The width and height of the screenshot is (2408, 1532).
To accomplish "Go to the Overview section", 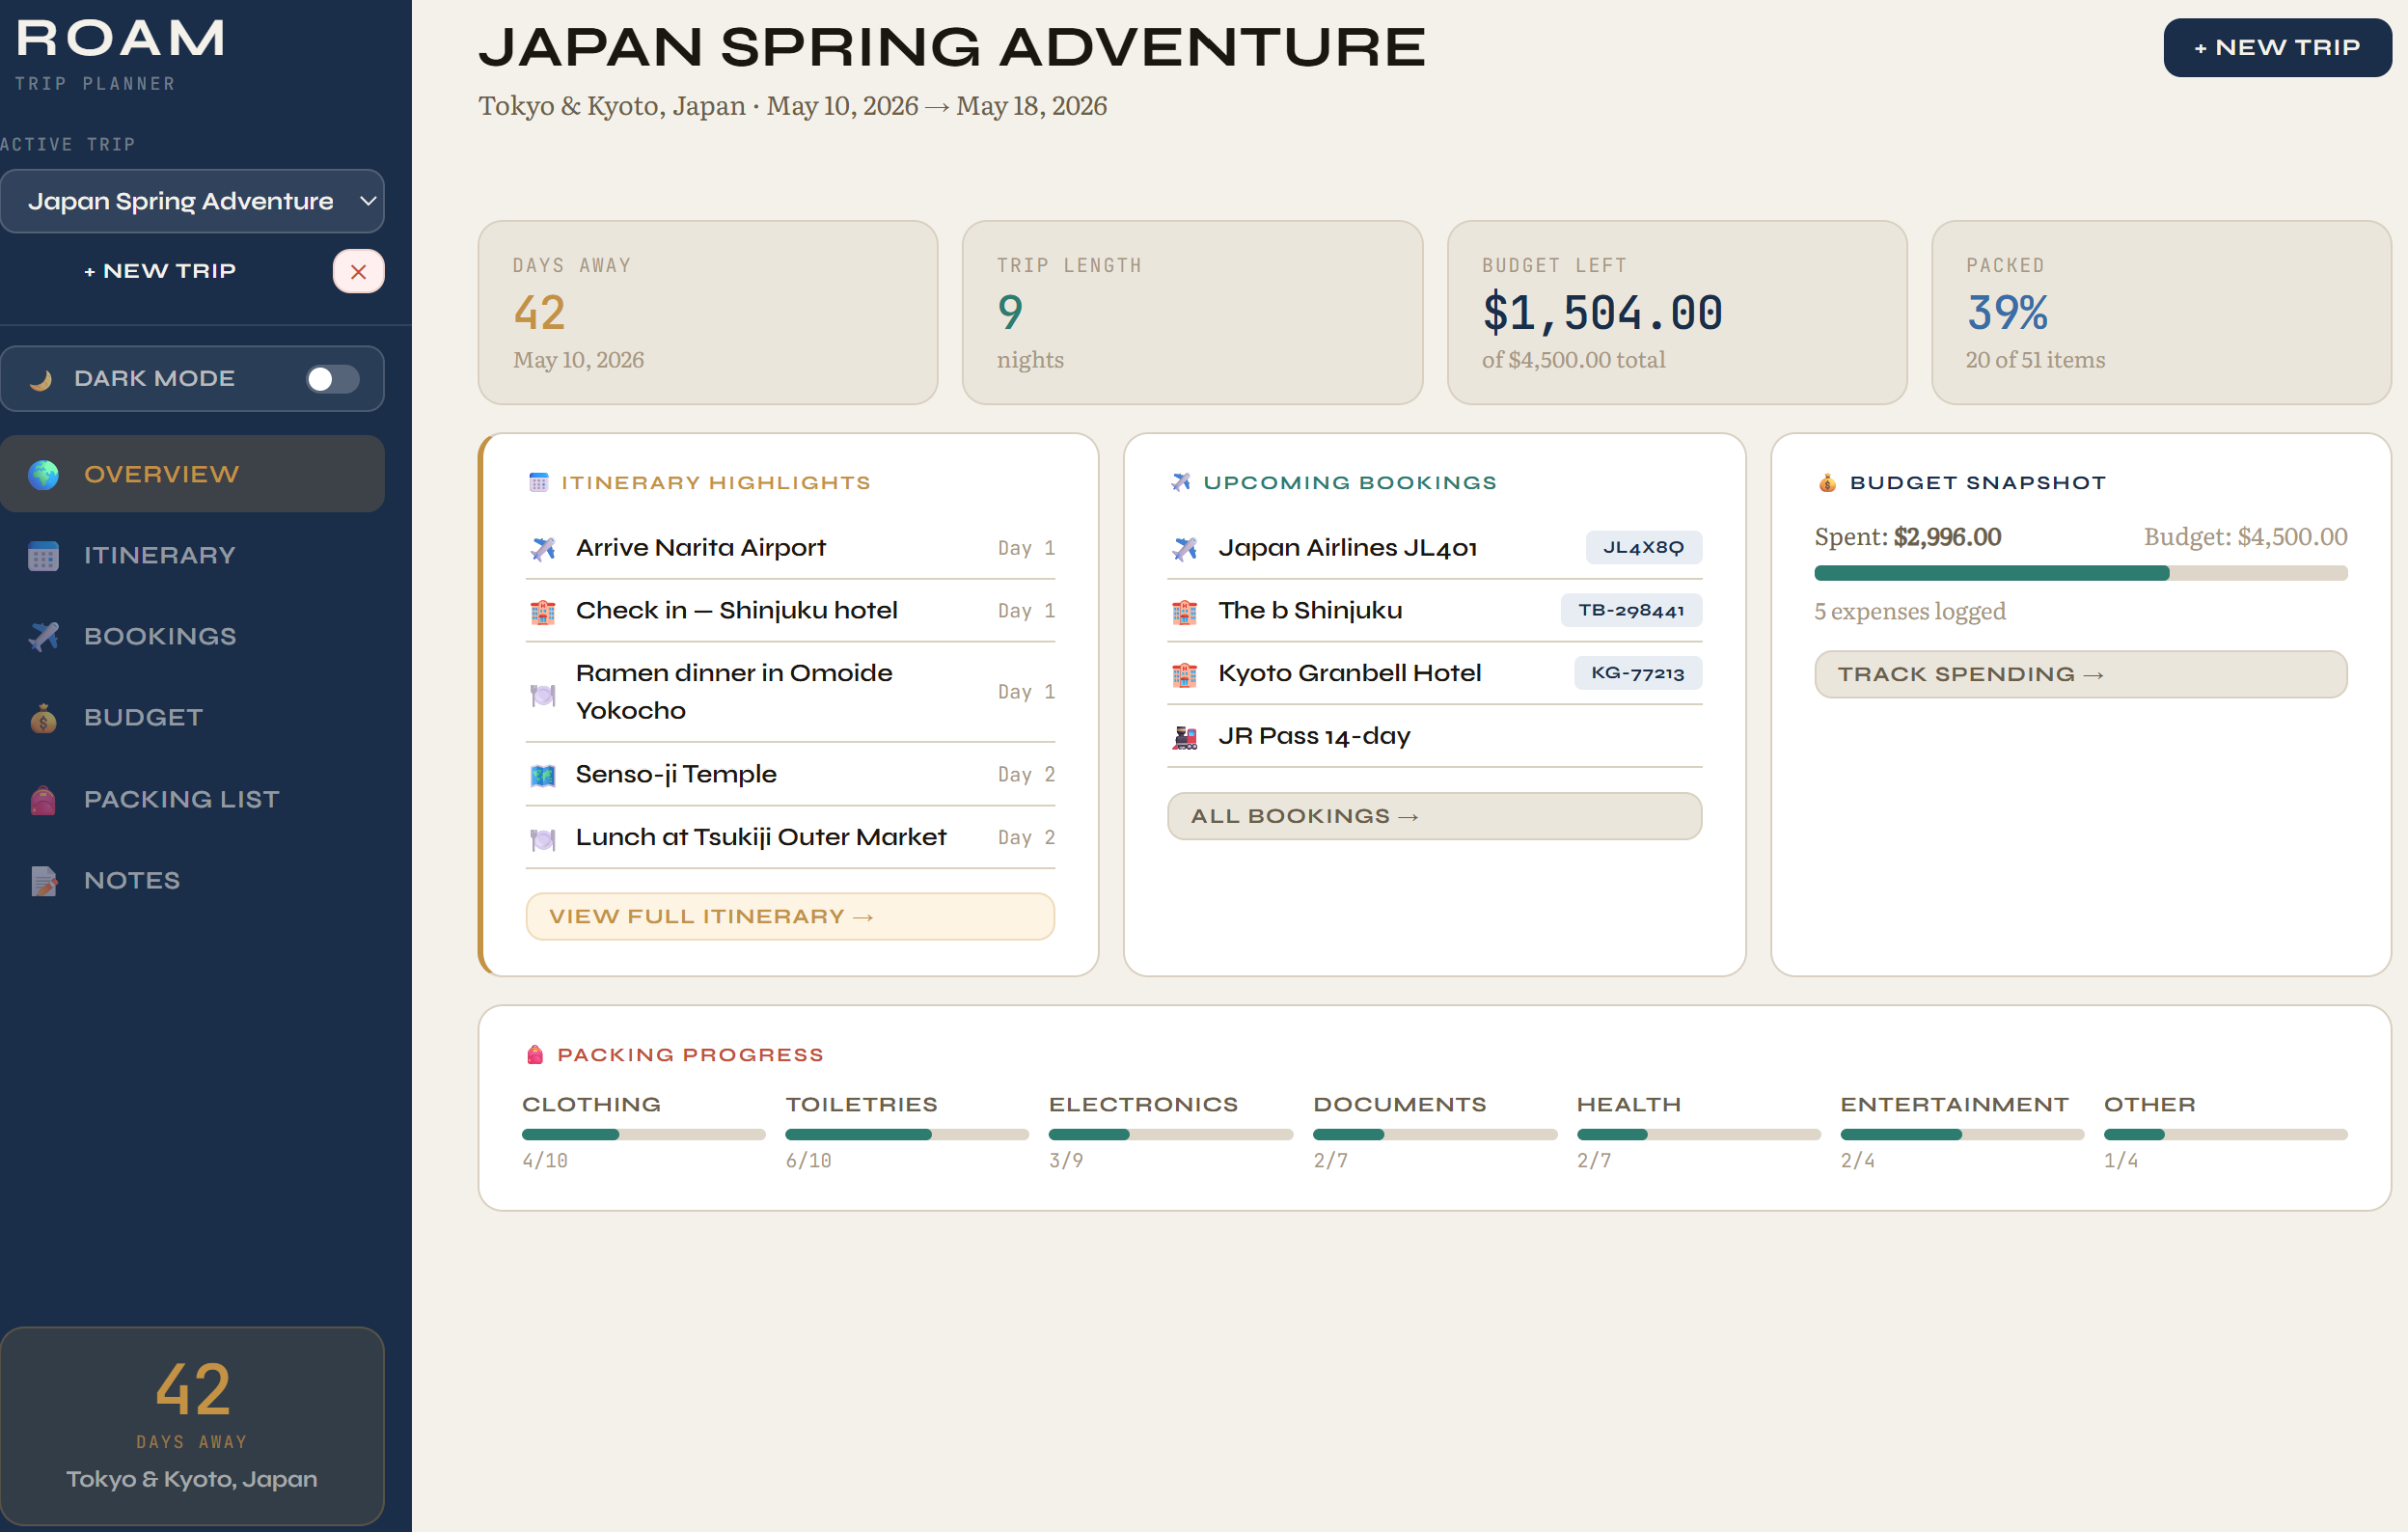I will tap(192, 474).
